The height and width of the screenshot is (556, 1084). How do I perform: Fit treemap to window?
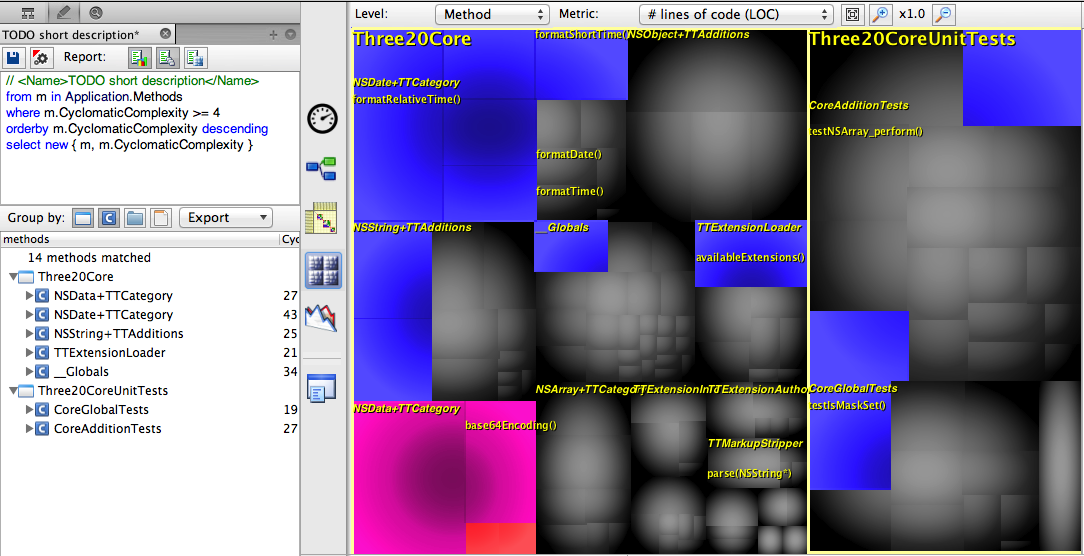[x=852, y=14]
